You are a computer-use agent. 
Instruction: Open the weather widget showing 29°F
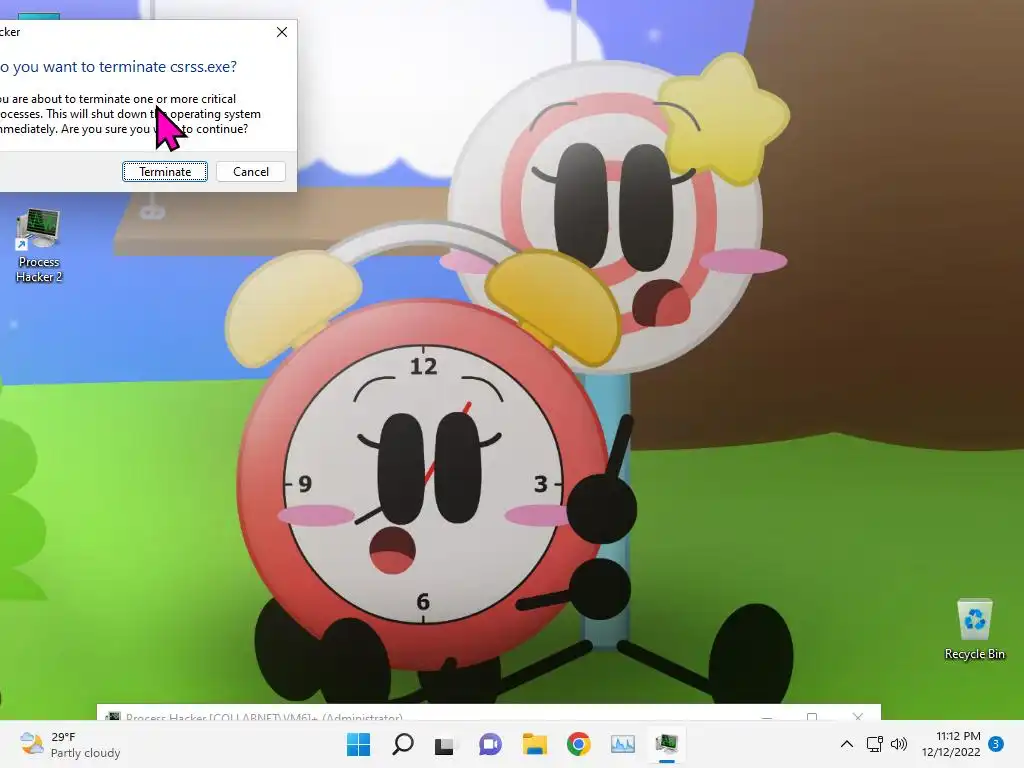click(70, 744)
